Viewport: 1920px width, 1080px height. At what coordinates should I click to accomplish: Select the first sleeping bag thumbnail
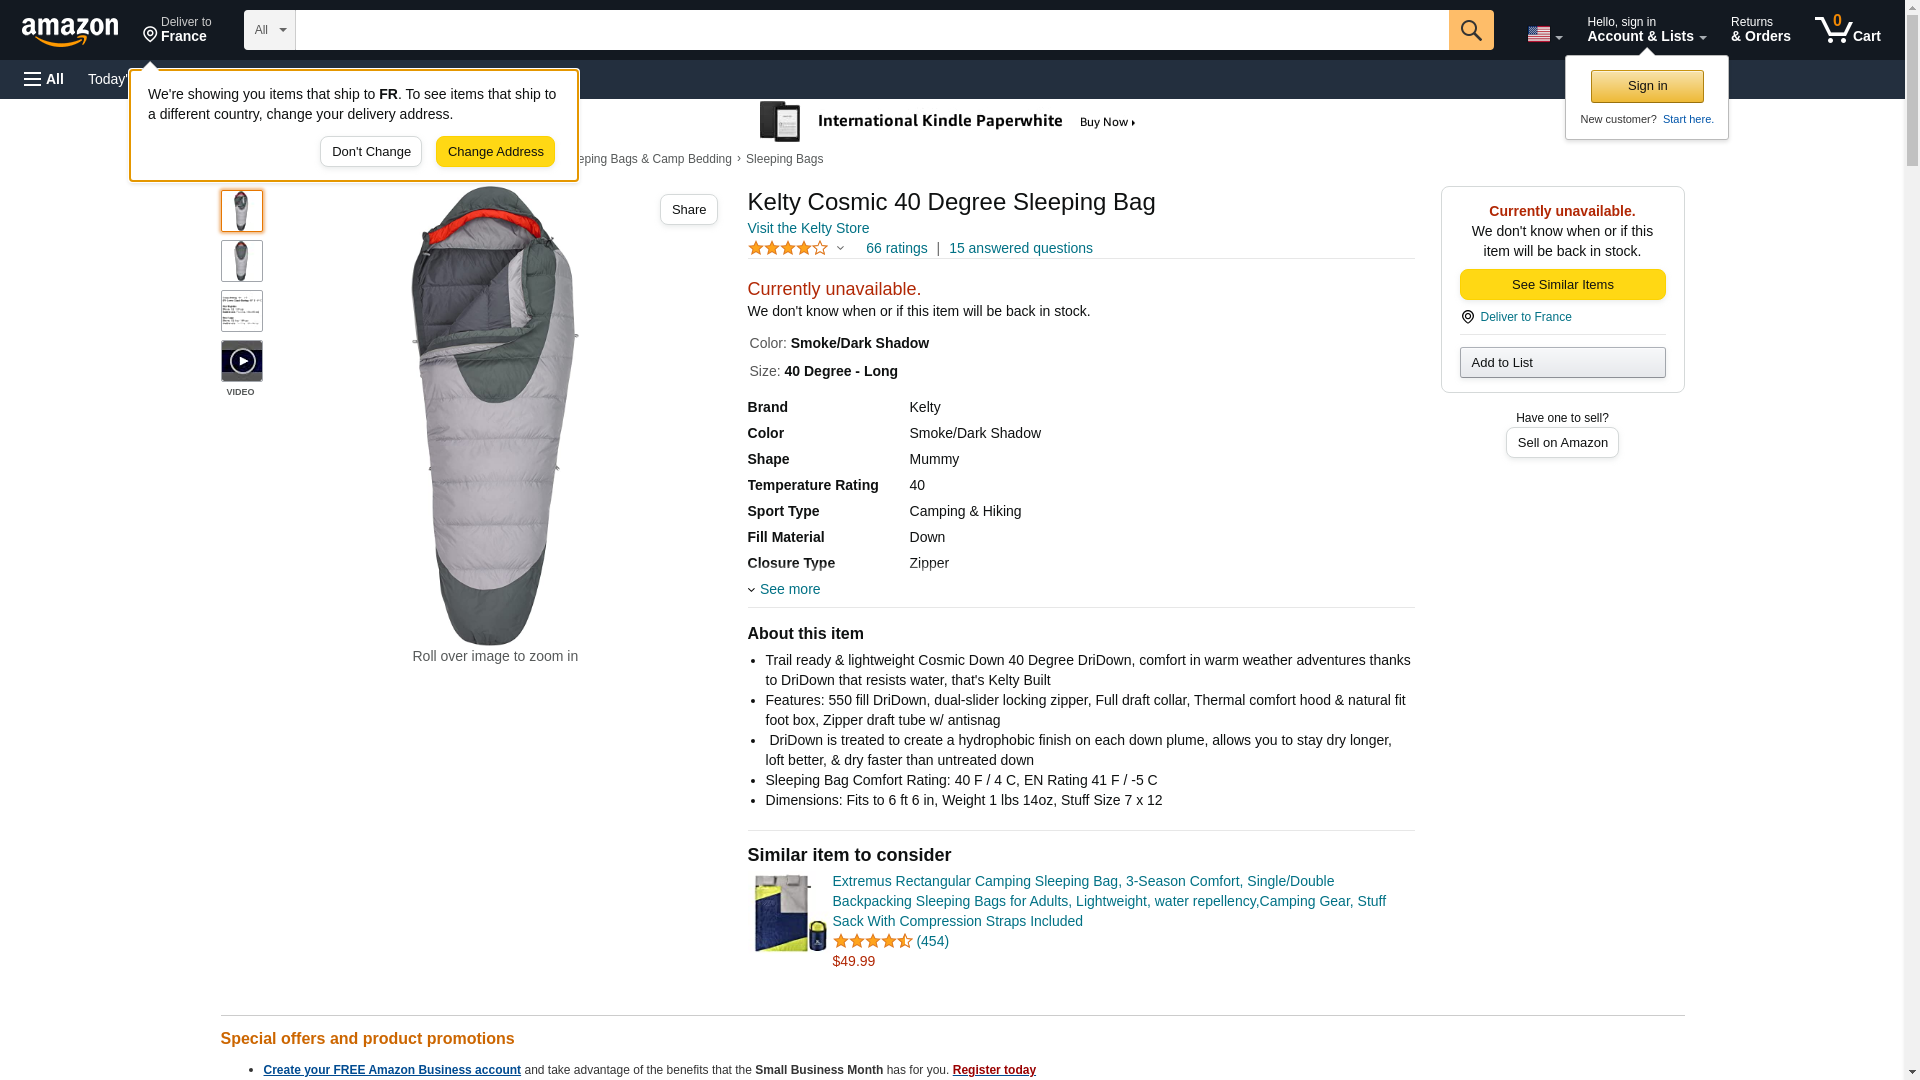(242, 211)
